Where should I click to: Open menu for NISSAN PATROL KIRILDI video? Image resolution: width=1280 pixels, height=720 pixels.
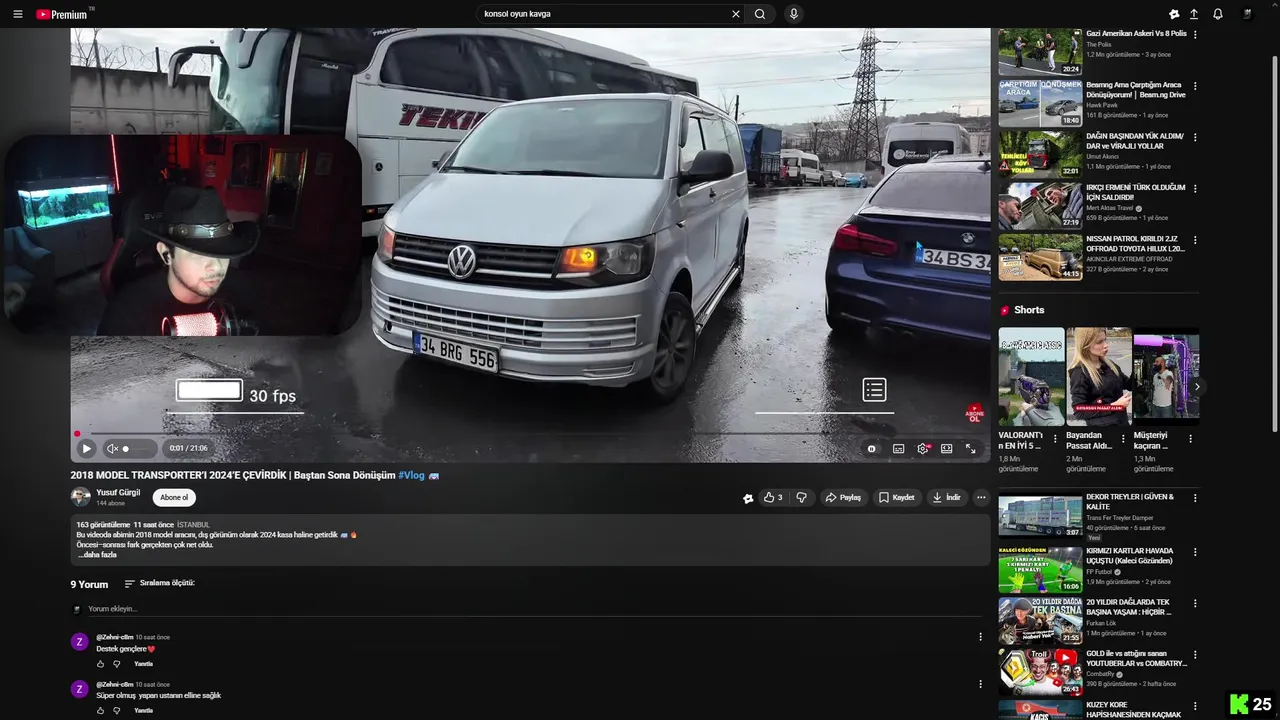click(x=1195, y=239)
